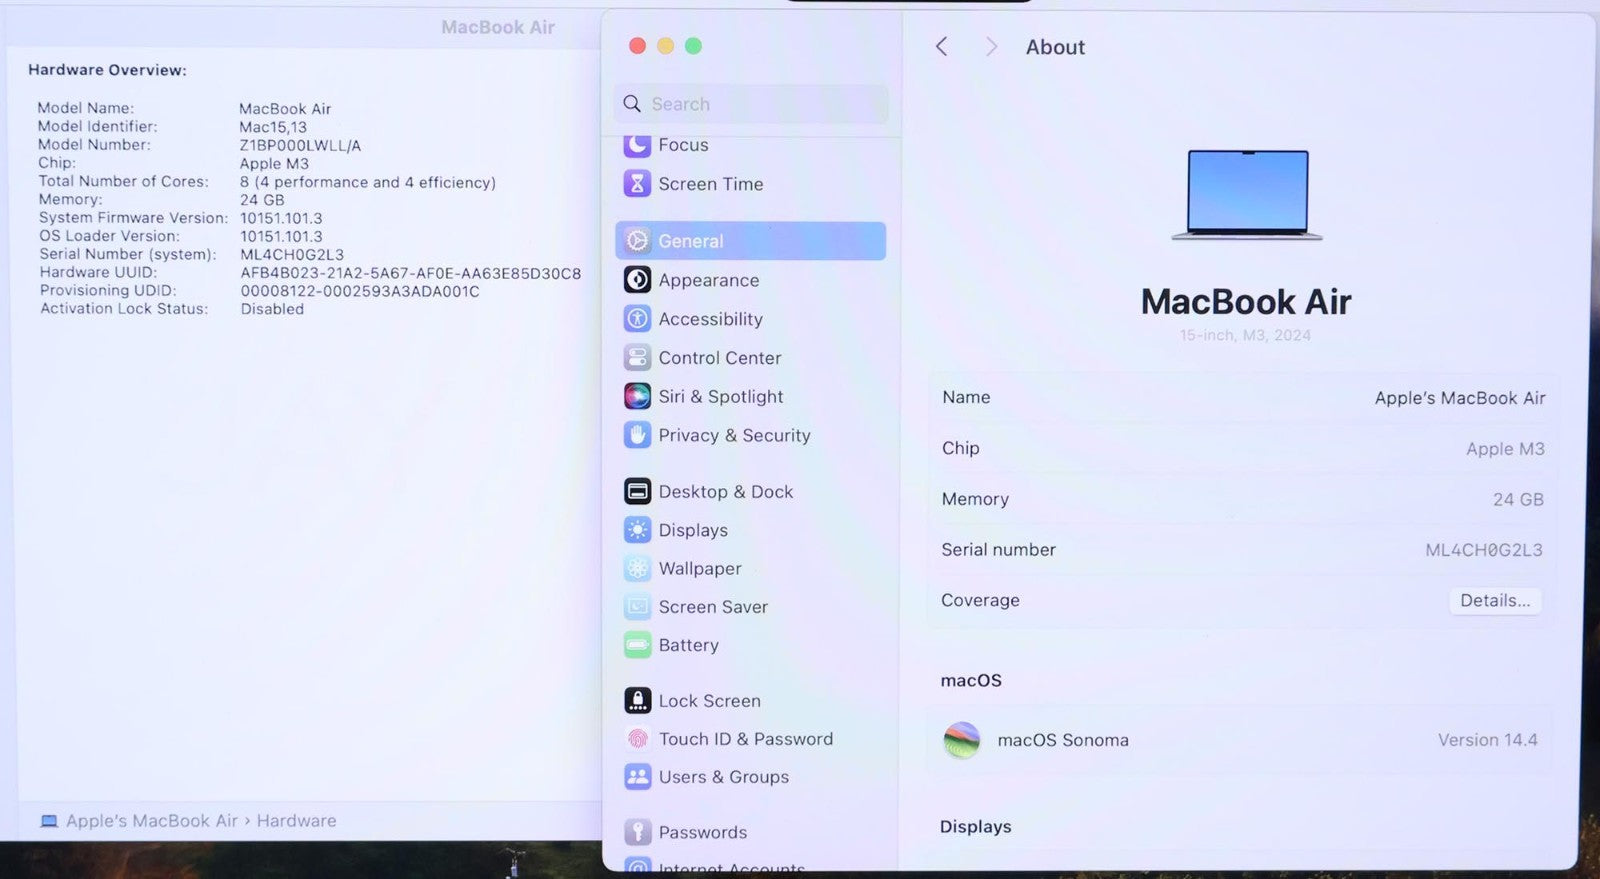Go to Lock Screen settings
The width and height of the screenshot is (1600, 879).
[x=709, y=701]
